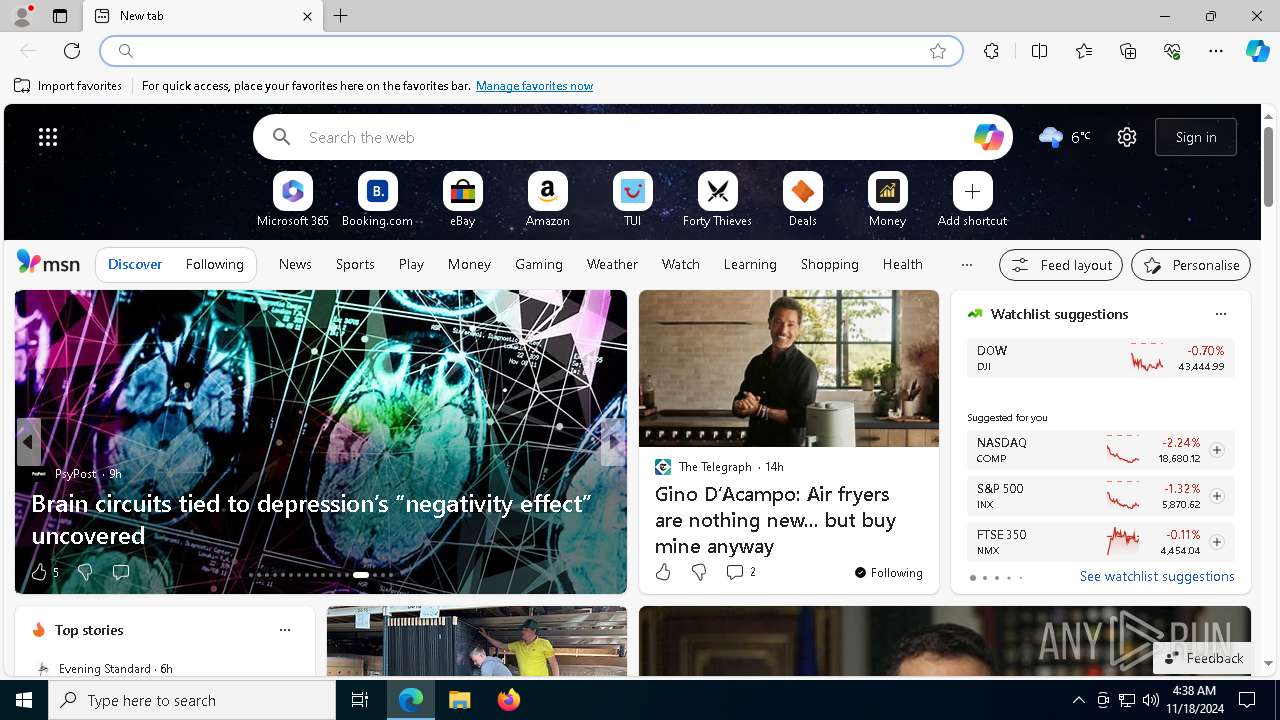Image resolution: width=1280 pixels, height=720 pixels.
Task: Open page settings gear icon
Action: click(x=1127, y=137)
